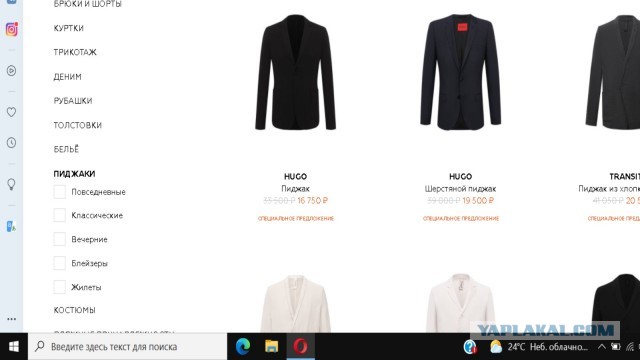Open the Костюмы category
This screenshot has width=640, height=360.
pyautogui.click(x=74, y=310)
